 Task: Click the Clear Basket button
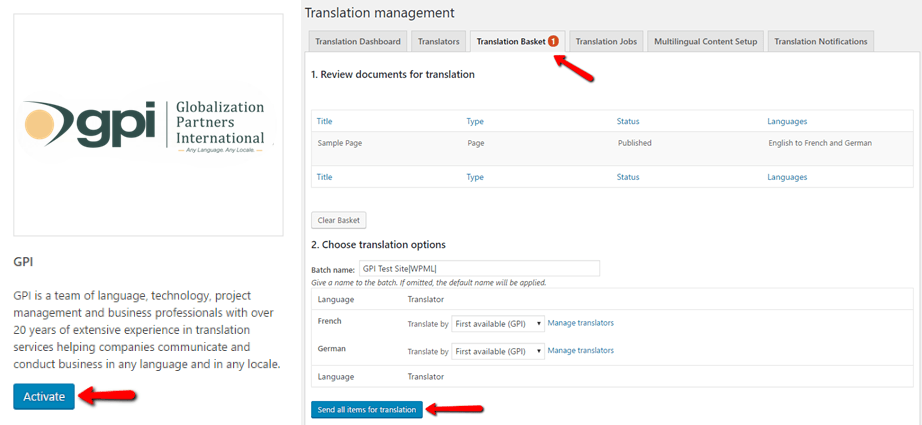[x=338, y=220]
